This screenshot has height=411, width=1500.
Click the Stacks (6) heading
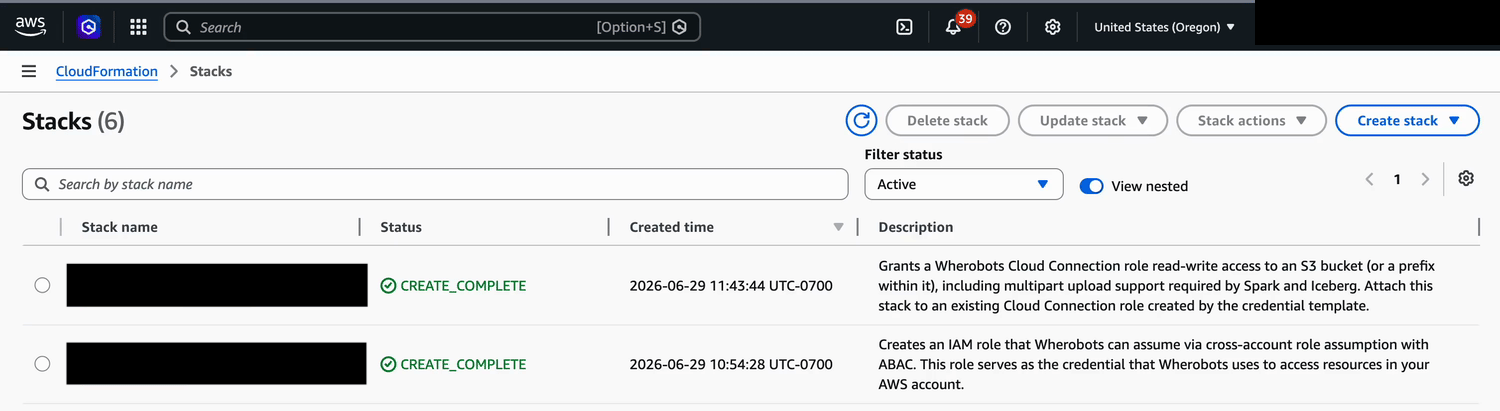click(x=73, y=121)
